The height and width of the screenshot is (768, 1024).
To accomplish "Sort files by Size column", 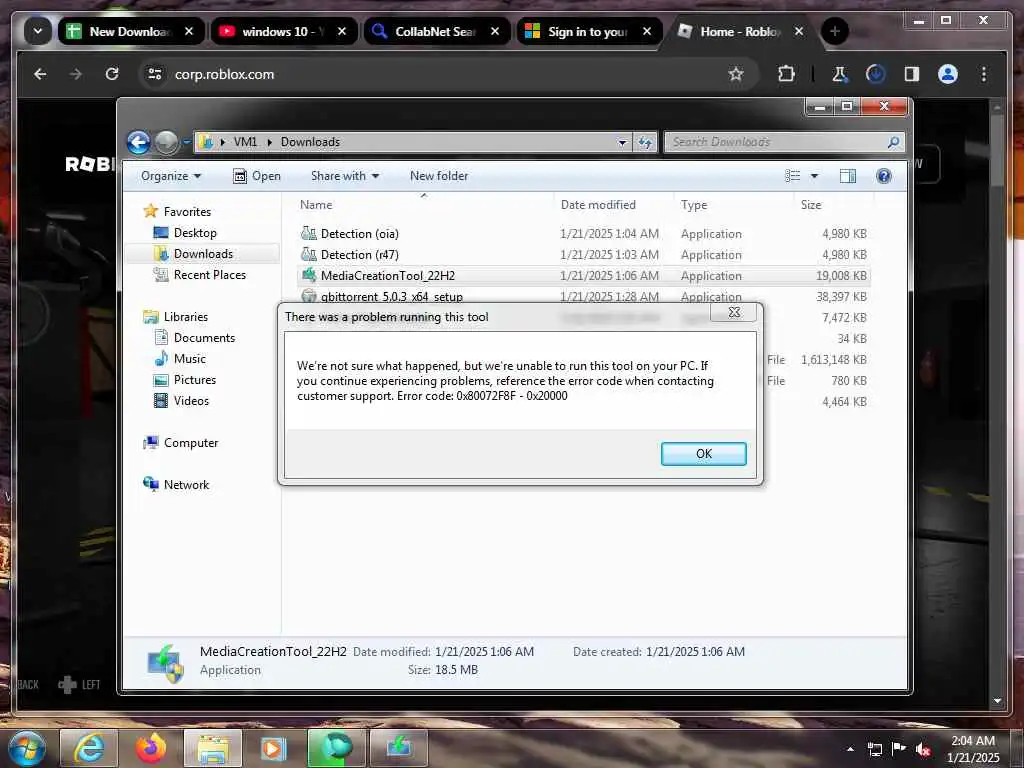I will coord(810,204).
